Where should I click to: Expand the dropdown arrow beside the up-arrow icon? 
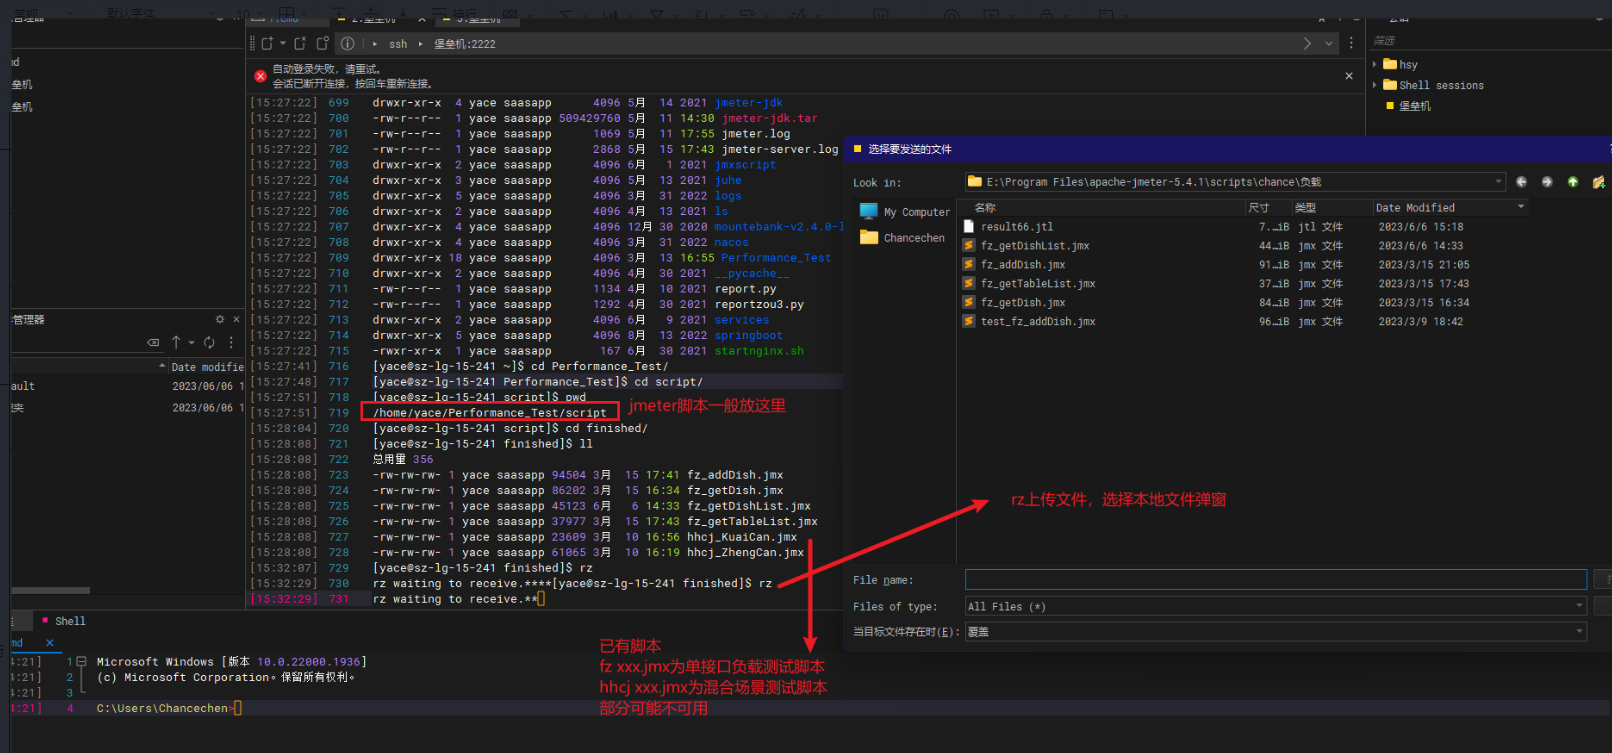(191, 342)
